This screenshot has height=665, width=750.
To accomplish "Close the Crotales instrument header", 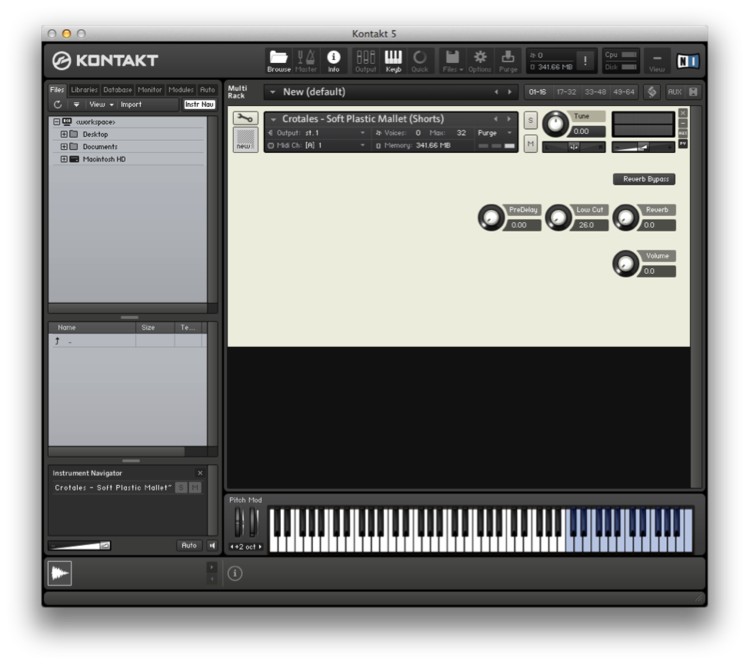I will pos(683,112).
